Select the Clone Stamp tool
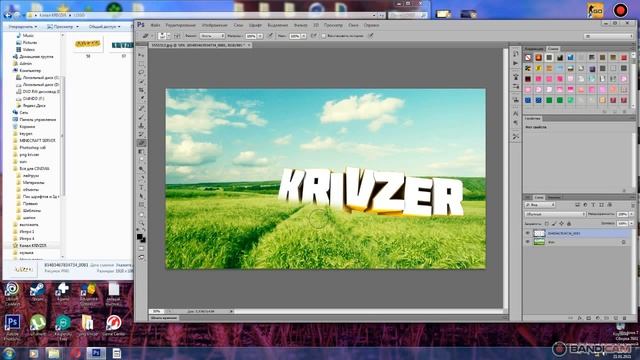This screenshot has height=360, width=640. pyautogui.click(x=141, y=126)
